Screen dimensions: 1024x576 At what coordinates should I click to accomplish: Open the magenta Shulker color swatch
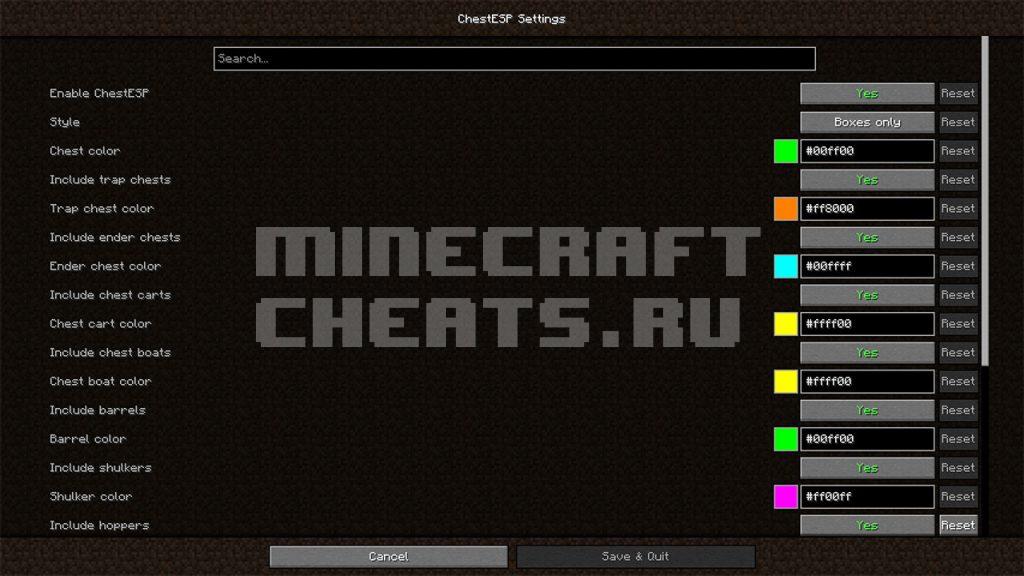click(786, 496)
